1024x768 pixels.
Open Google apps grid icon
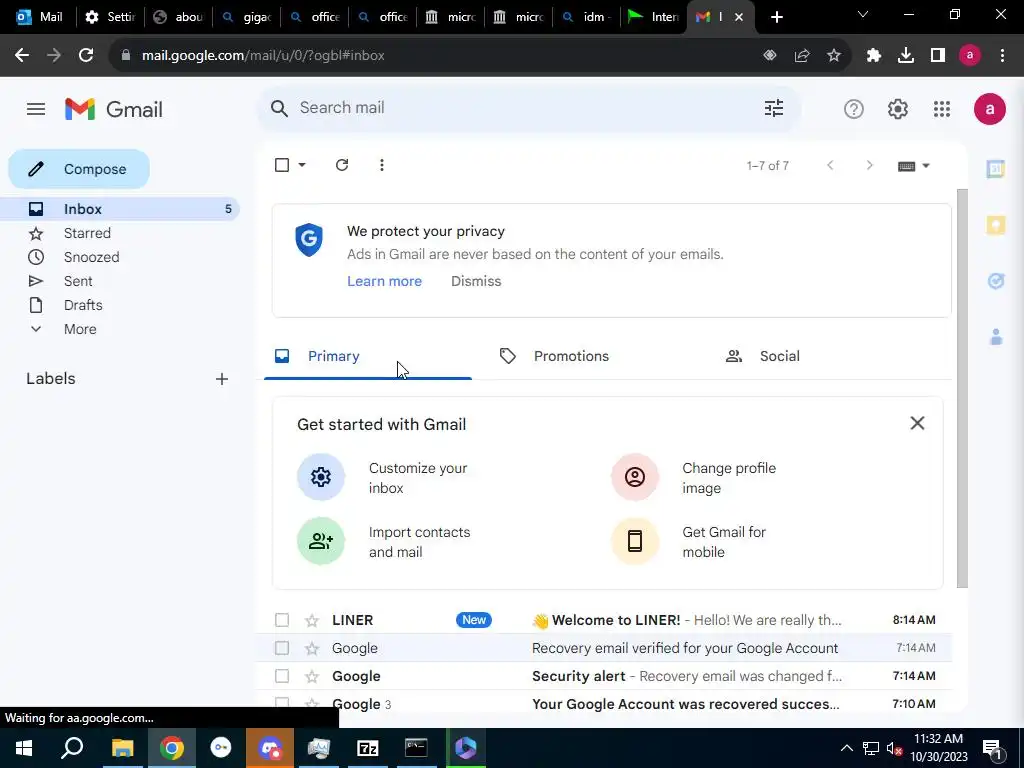tap(942, 109)
